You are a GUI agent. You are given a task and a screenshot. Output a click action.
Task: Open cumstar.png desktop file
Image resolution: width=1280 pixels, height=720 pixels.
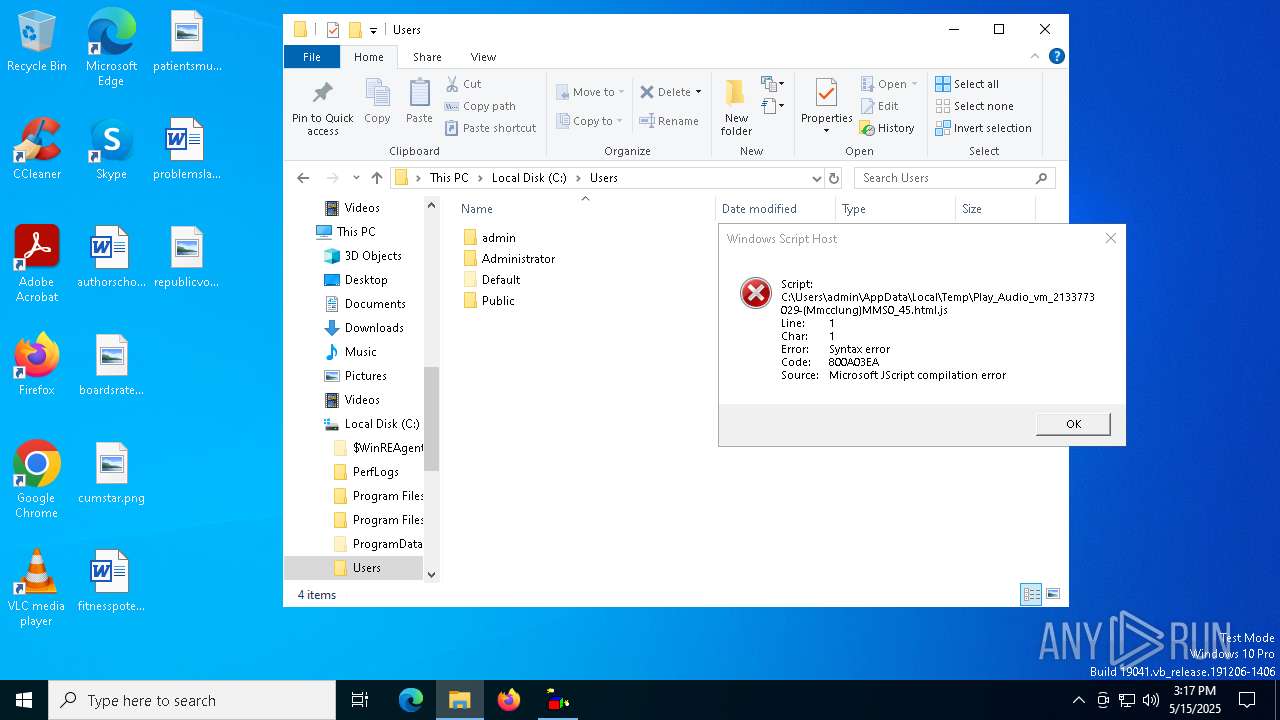pos(111,473)
